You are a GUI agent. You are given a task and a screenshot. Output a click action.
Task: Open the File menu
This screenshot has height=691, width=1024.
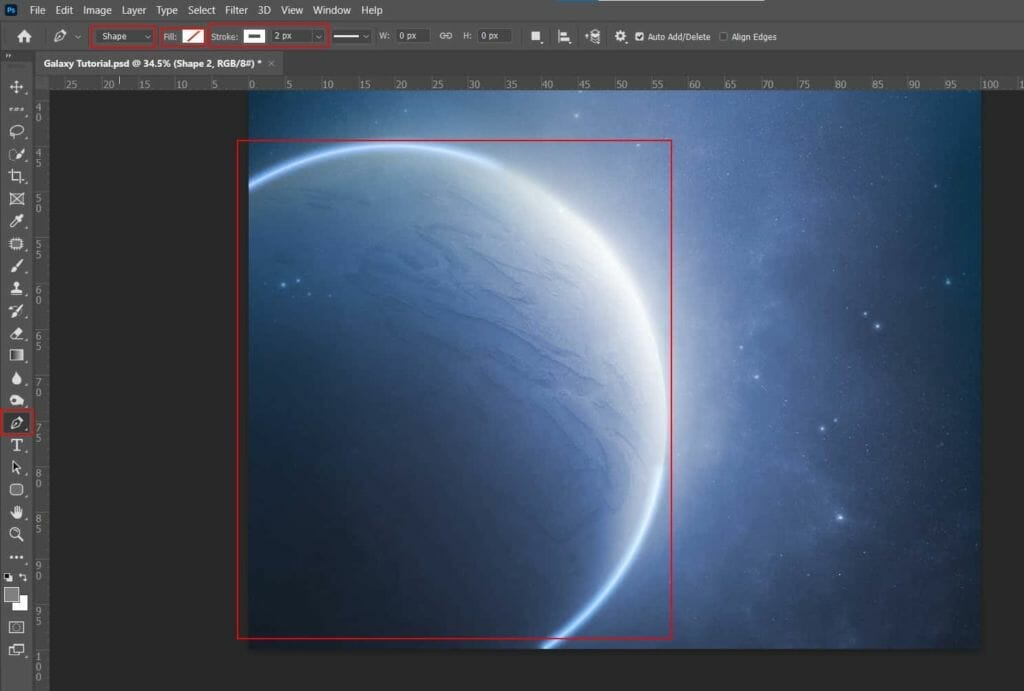[x=37, y=10]
